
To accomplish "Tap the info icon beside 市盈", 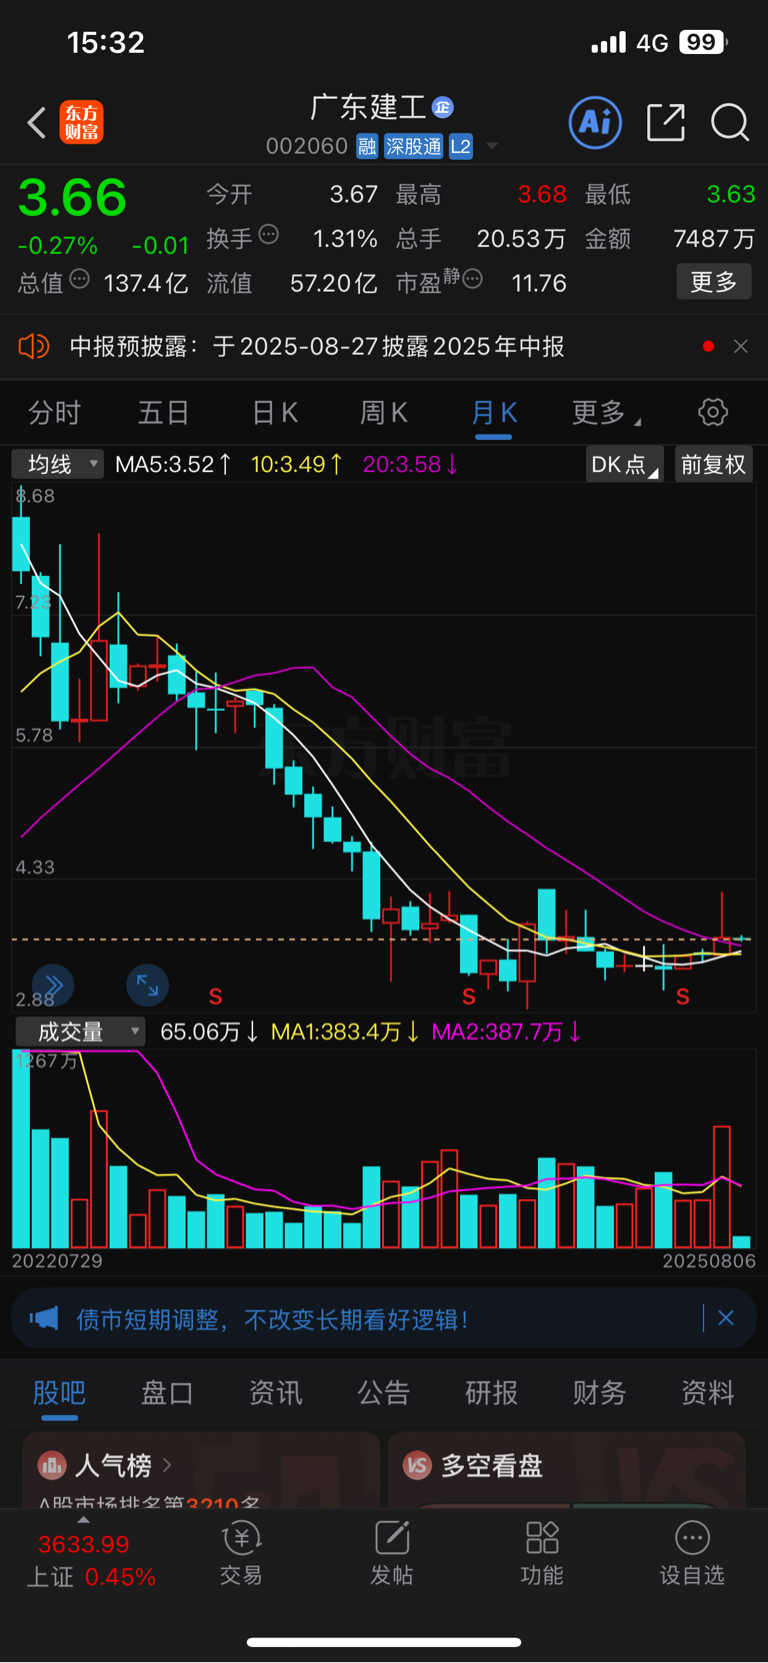I will click(x=473, y=279).
